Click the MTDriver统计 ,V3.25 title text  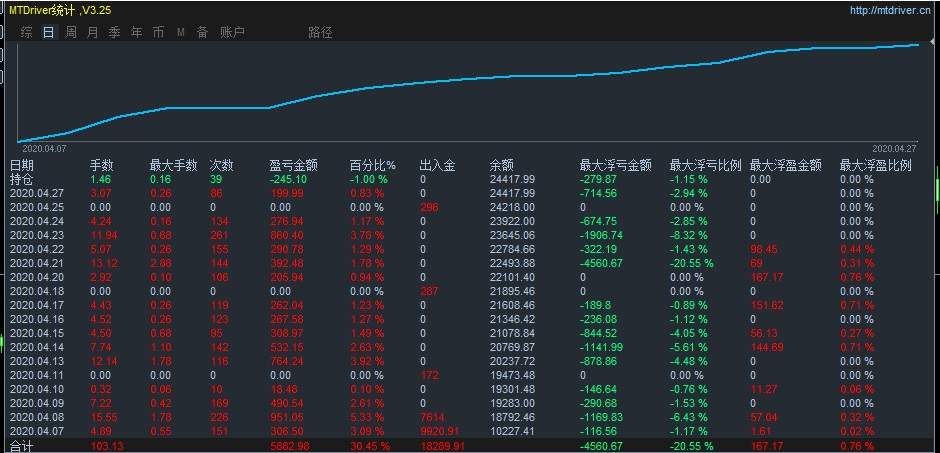(59, 10)
